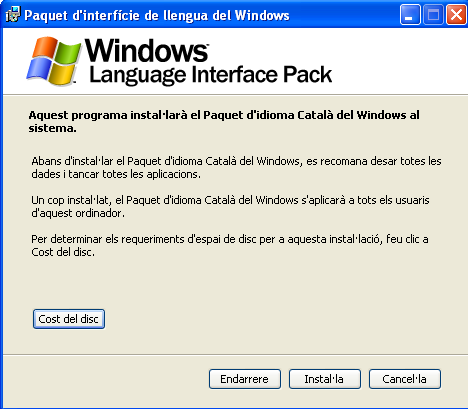Click the paragraph starting Un cop instal·lat
Viewport: 468px width, 409px height.
[x=230, y=207]
